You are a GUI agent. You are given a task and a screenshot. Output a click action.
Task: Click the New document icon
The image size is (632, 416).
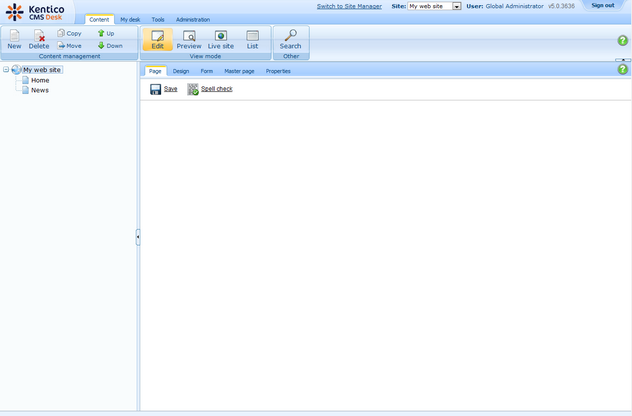(14, 36)
